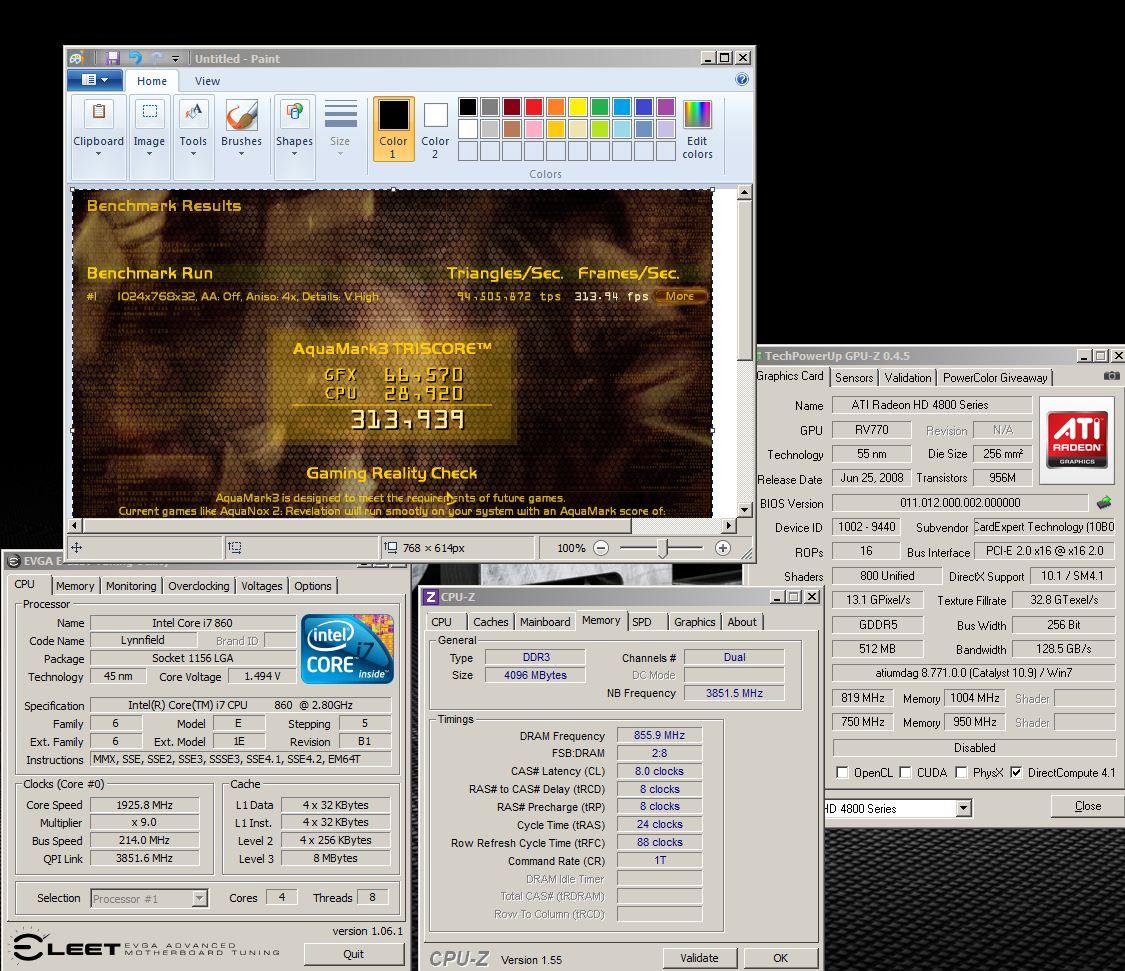Screen dimensions: 1125x971
Task: Pick the black color swatch
Action: 468,107
